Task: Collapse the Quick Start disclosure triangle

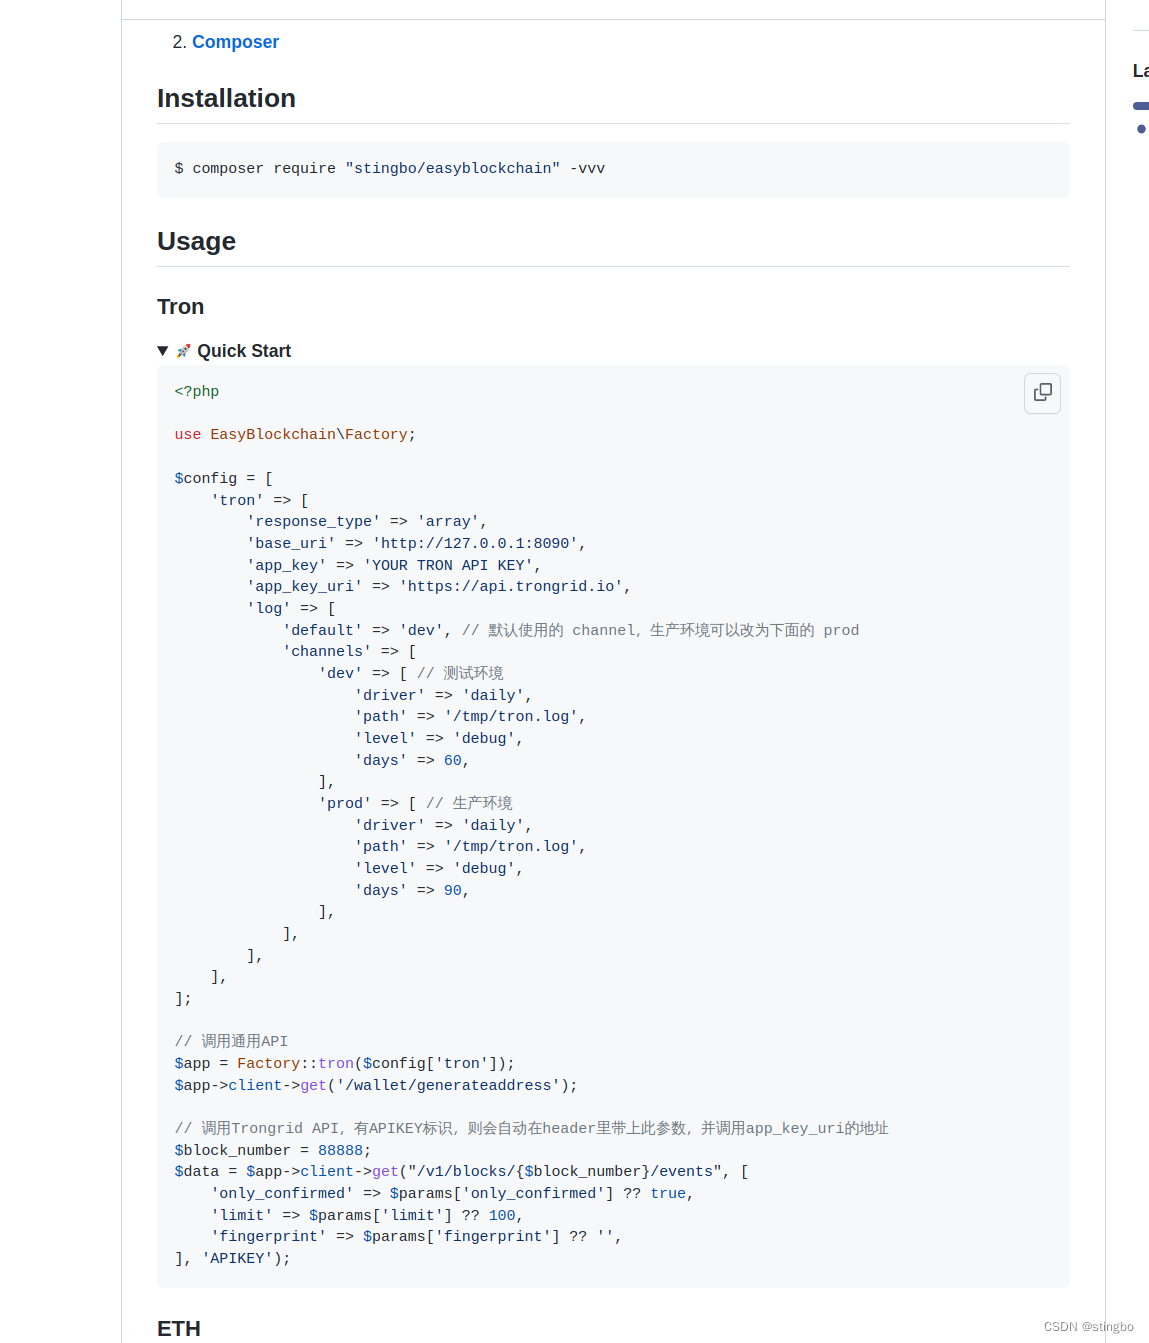Action: coord(163,351)
